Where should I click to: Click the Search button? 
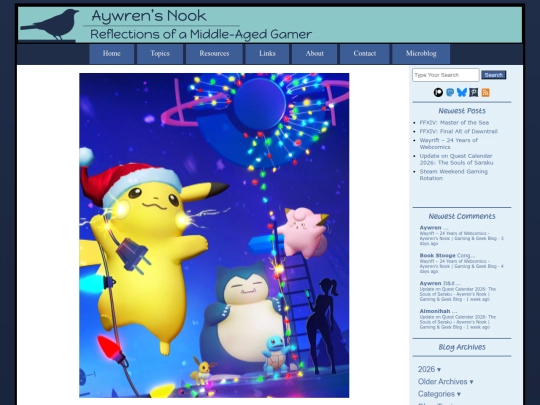click(x=494, y=75)
